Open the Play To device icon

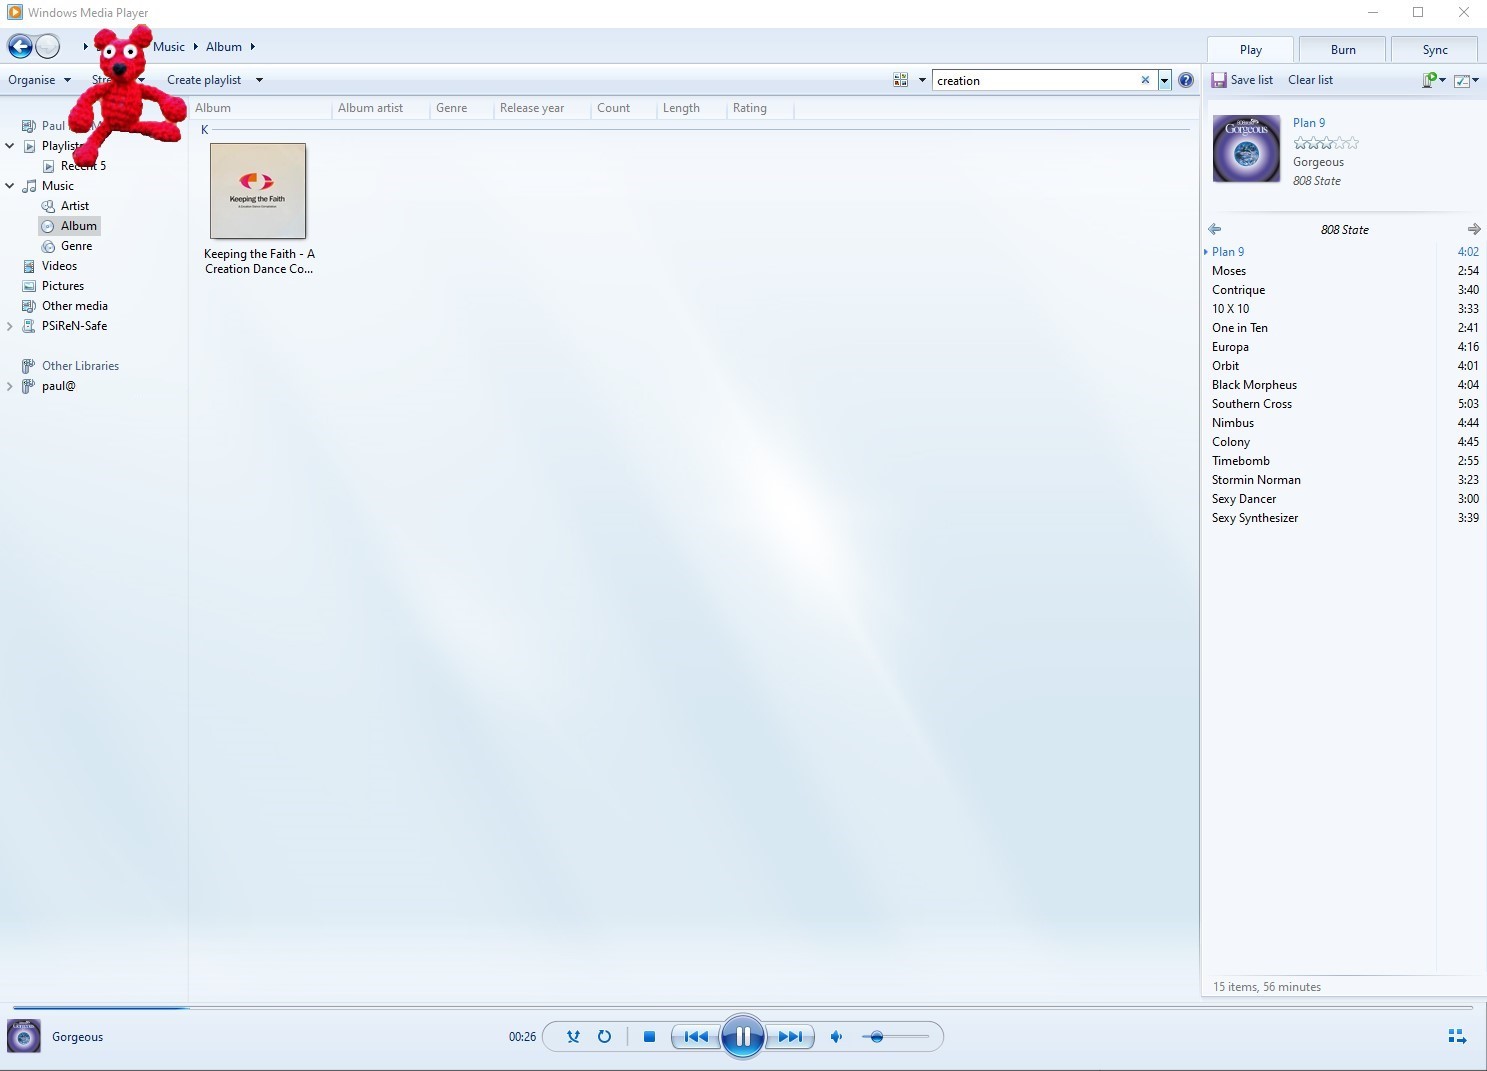(1430, 80)
